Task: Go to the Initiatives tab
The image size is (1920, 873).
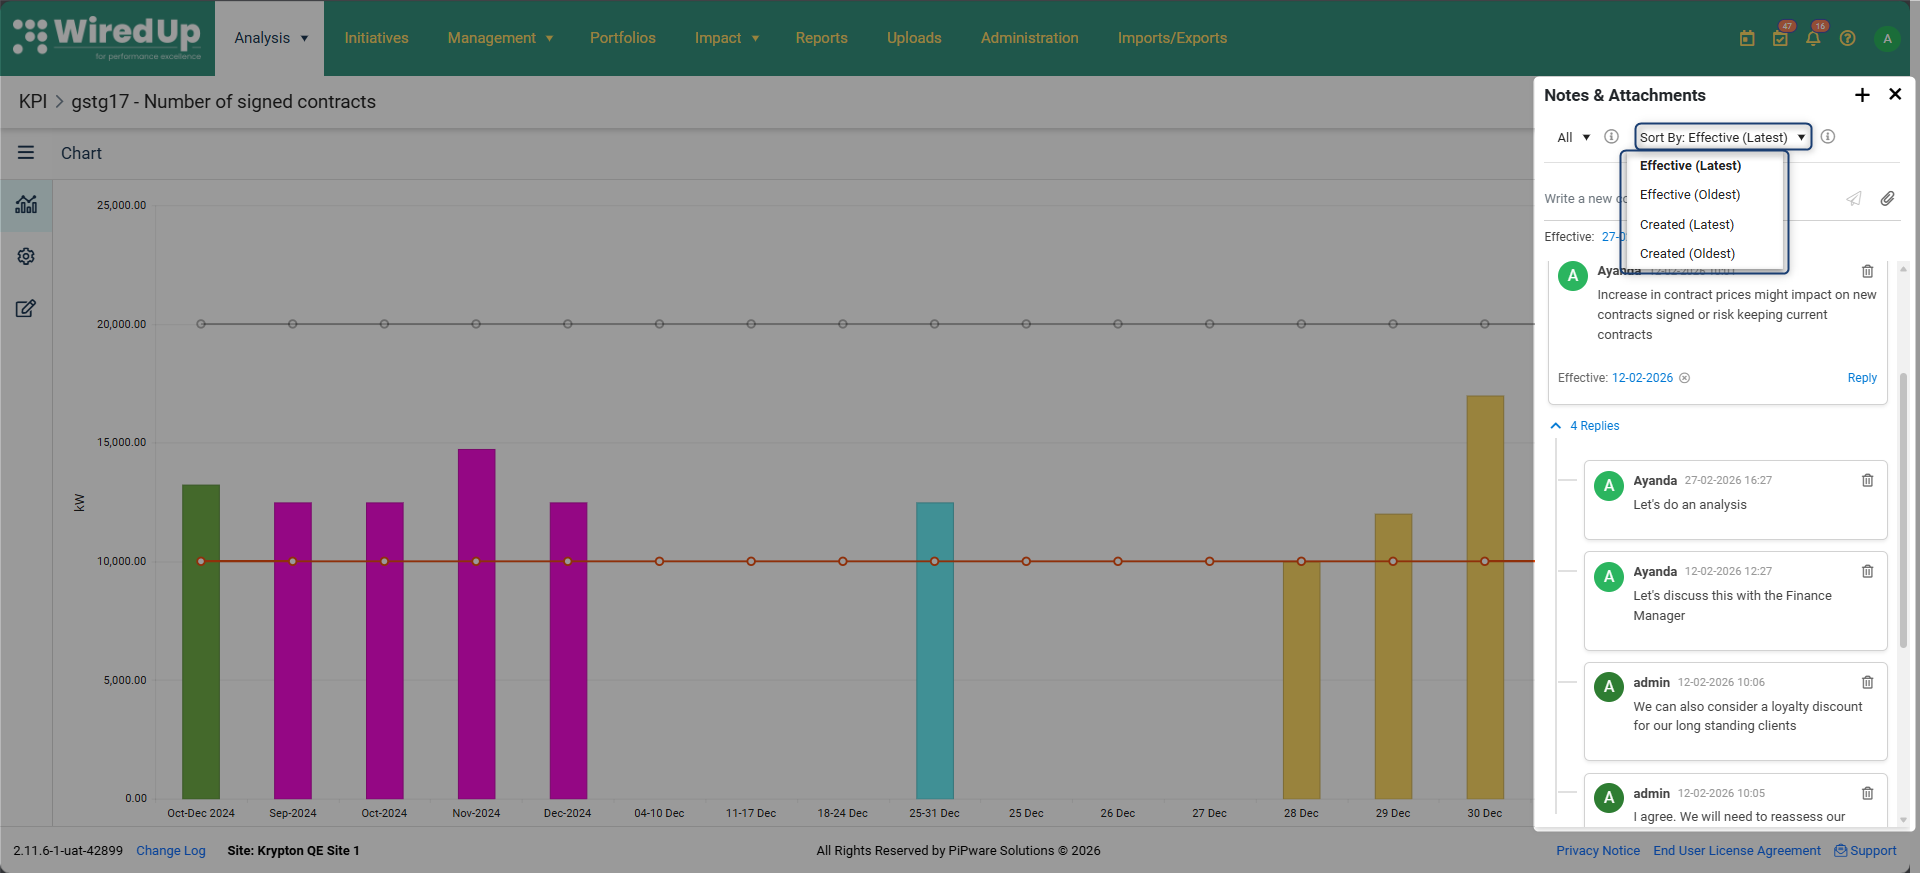Action: click(376, 38)
